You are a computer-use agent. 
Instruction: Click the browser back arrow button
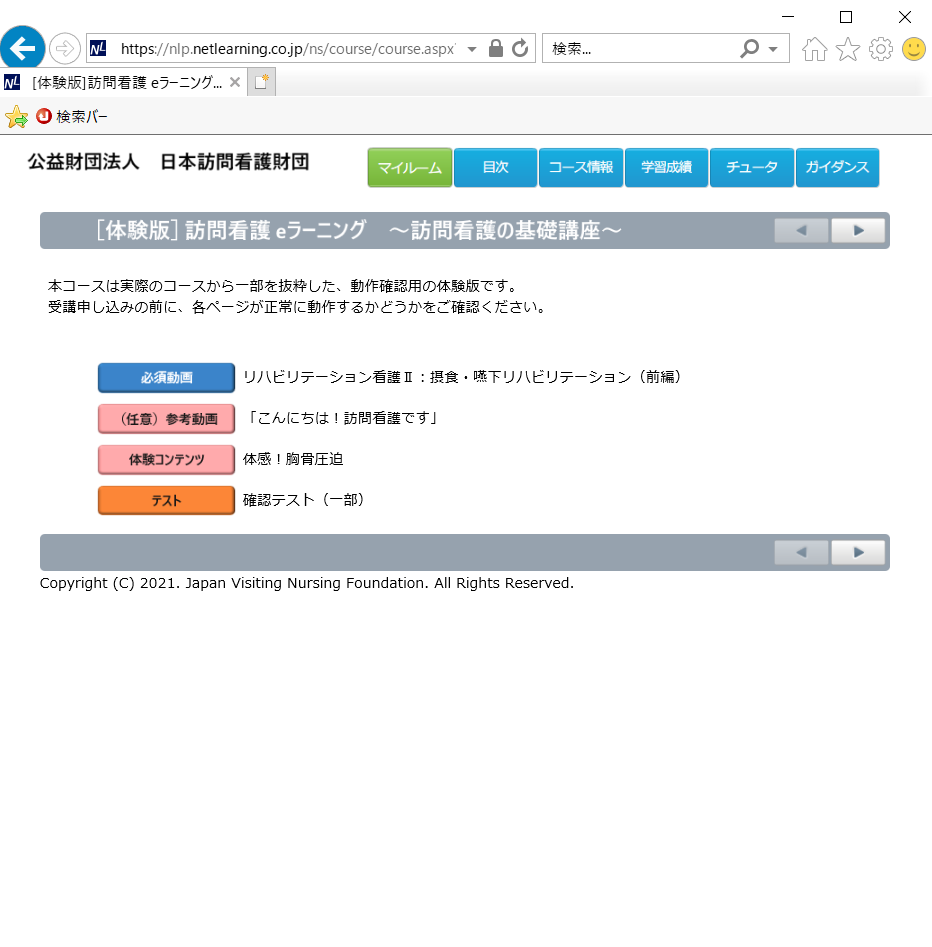22,48
